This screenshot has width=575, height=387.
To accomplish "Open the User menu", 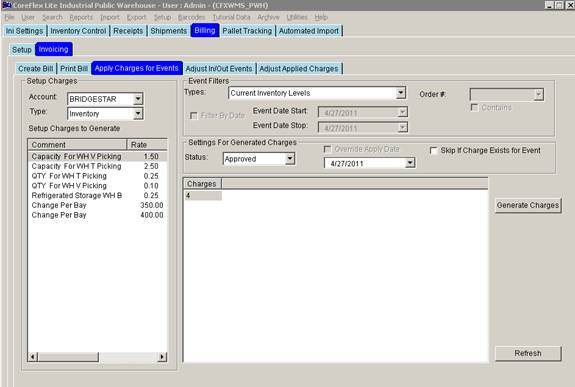I will click(x=28, y=17).
